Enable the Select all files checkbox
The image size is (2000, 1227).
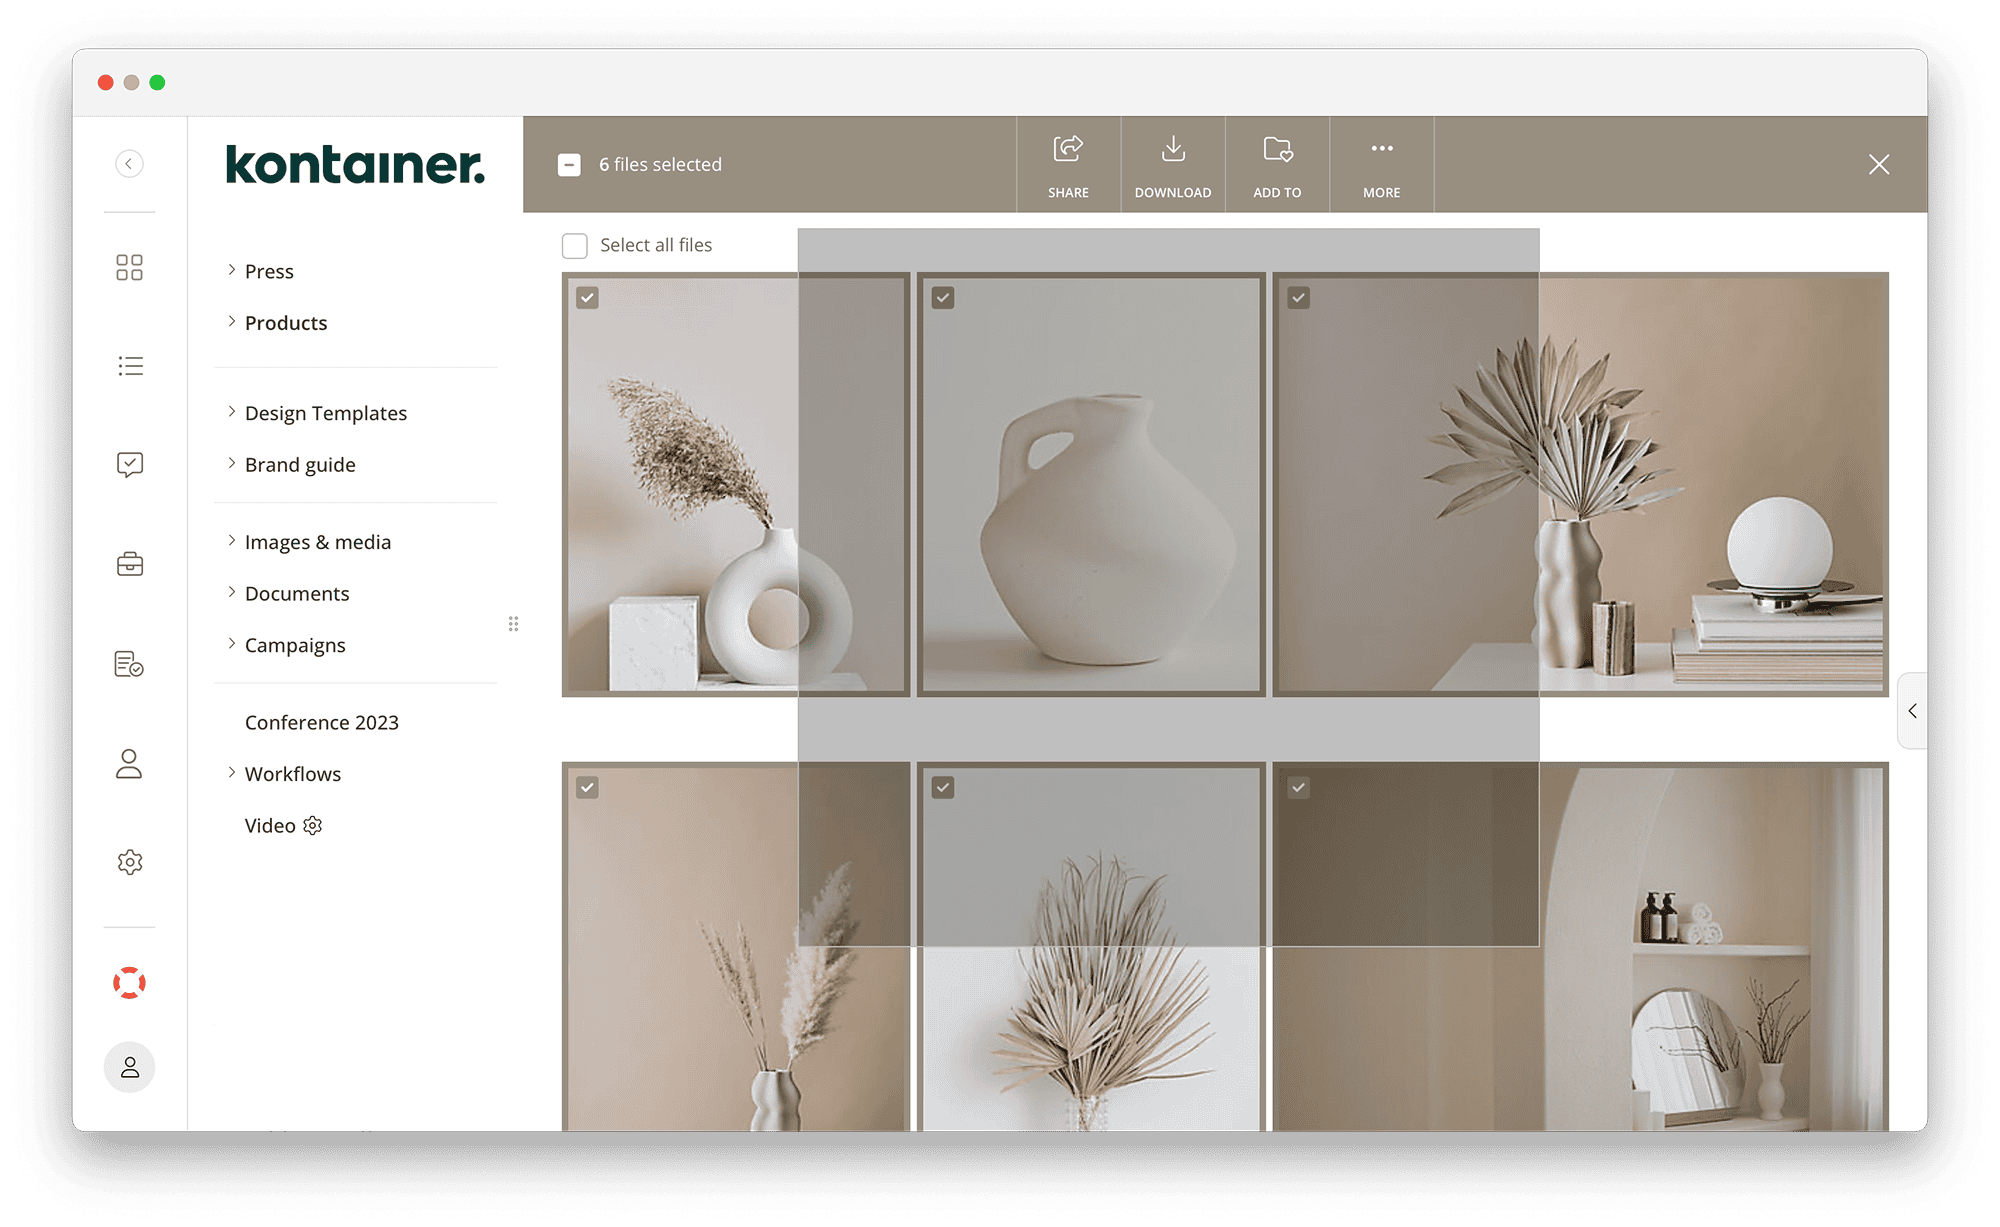(x=575, y=245)
